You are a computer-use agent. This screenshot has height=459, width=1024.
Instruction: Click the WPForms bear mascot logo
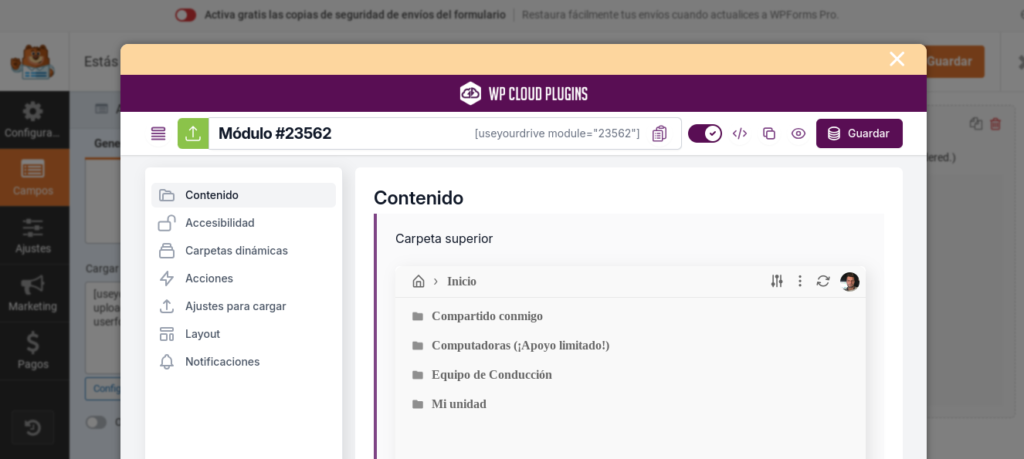(x=32, y=62)
